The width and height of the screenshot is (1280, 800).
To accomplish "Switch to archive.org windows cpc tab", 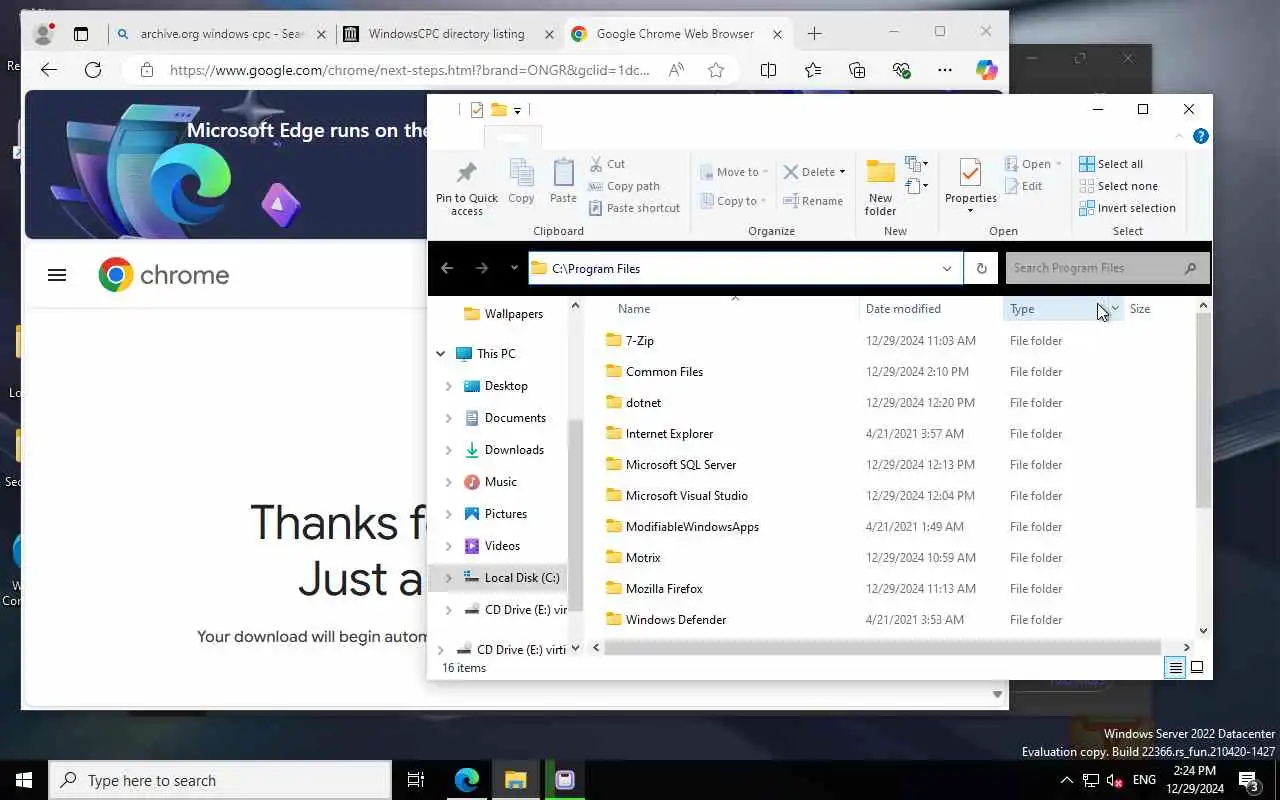I will (x=220, y=34).
